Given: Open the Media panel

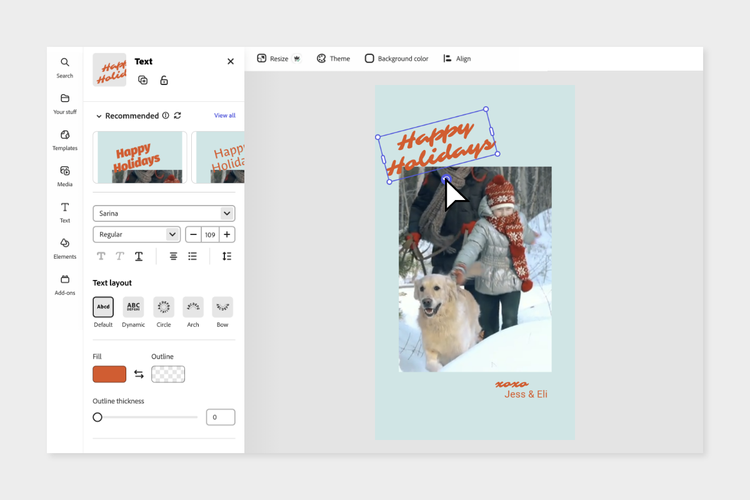Looking at the screenshot, I should tap(65, 175).
